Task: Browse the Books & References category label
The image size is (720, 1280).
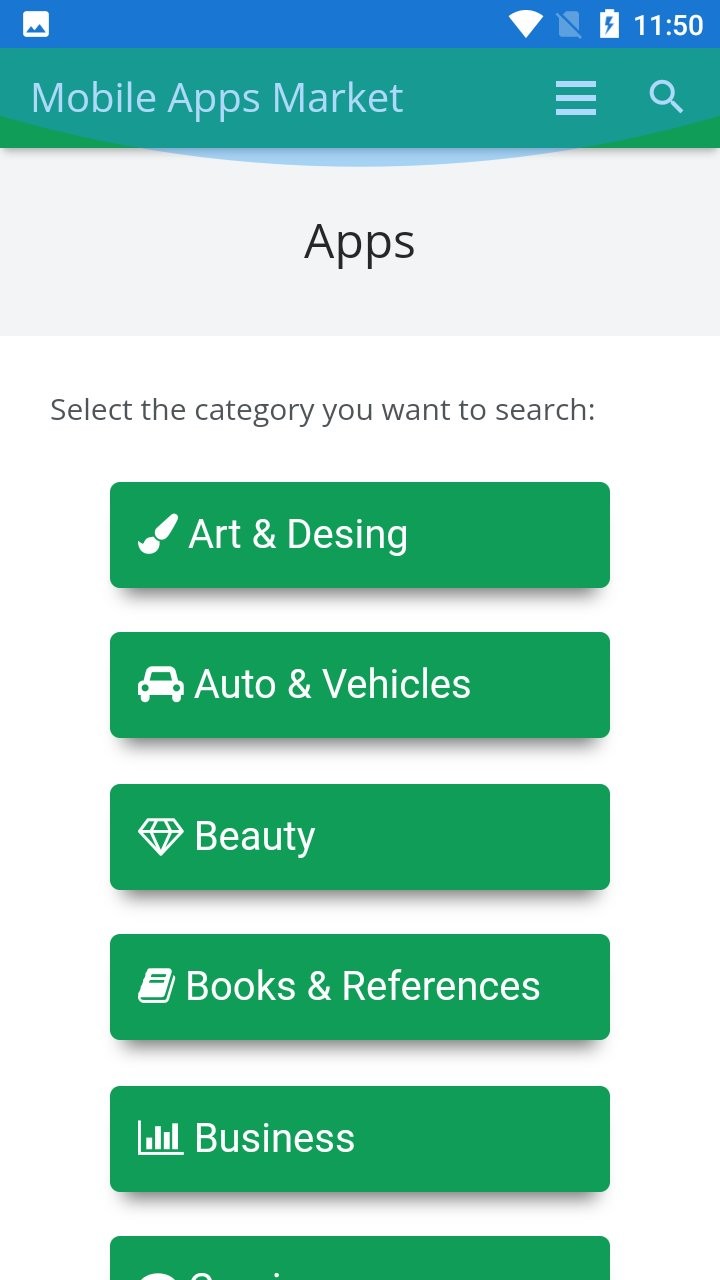Action: (x=363, y=986)
